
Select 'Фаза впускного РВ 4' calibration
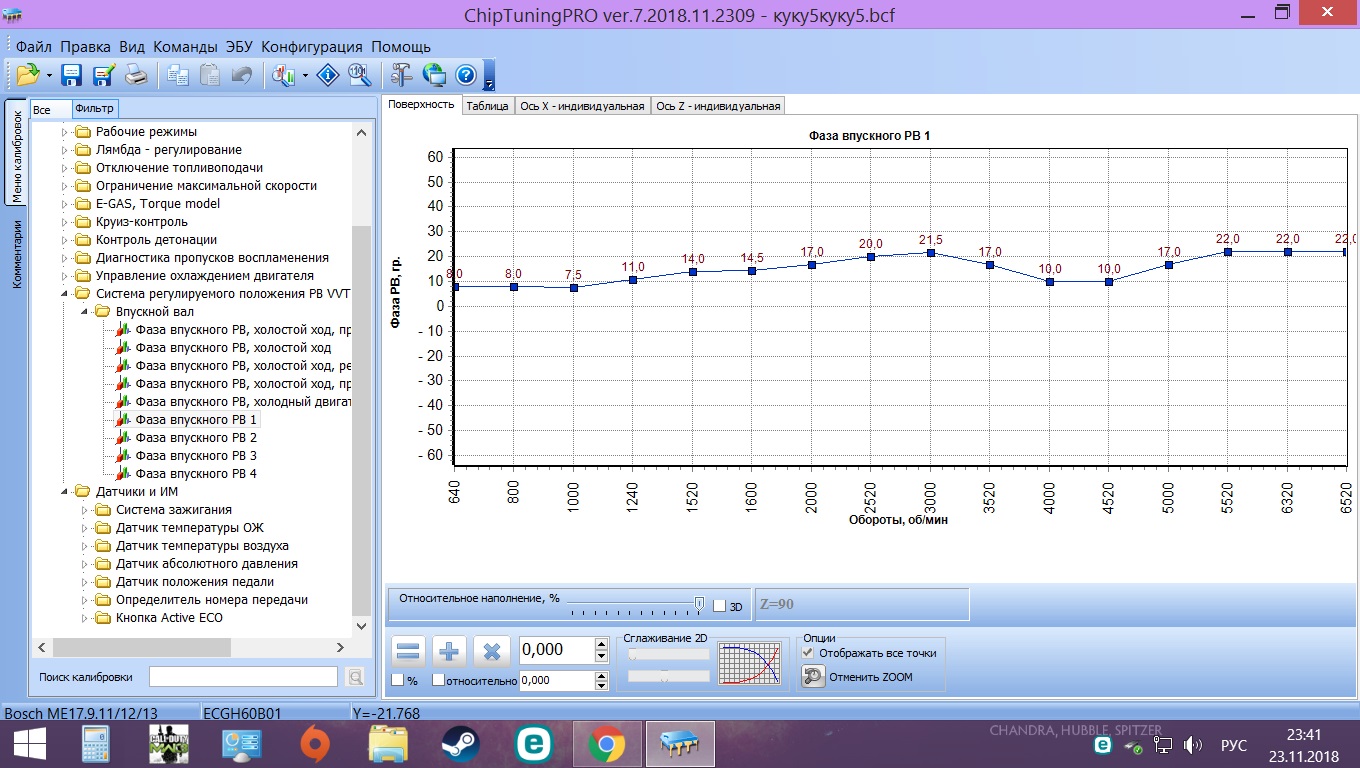(196, 474)
